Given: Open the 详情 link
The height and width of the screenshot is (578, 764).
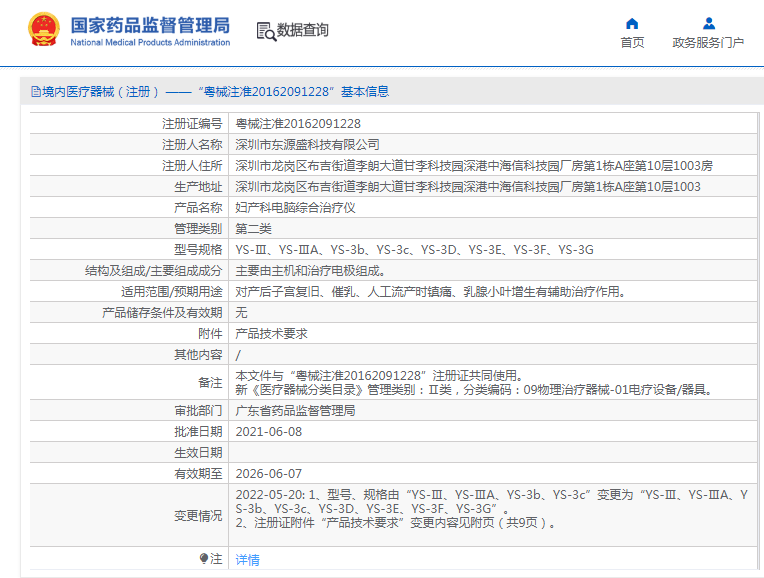Looking at the screenshot, I should [247, 560].
